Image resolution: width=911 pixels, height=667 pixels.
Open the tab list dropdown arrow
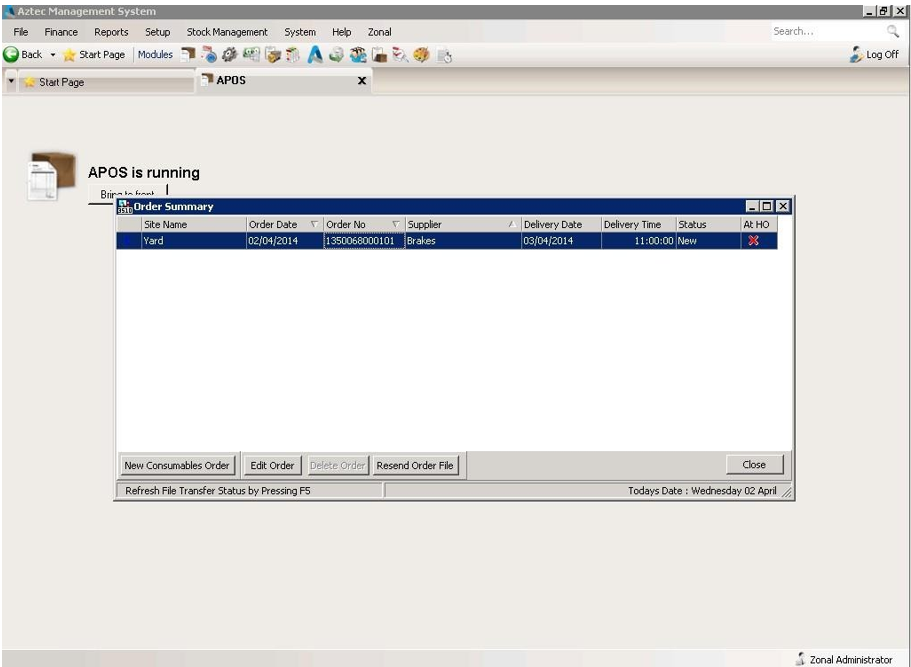[11, 82]
